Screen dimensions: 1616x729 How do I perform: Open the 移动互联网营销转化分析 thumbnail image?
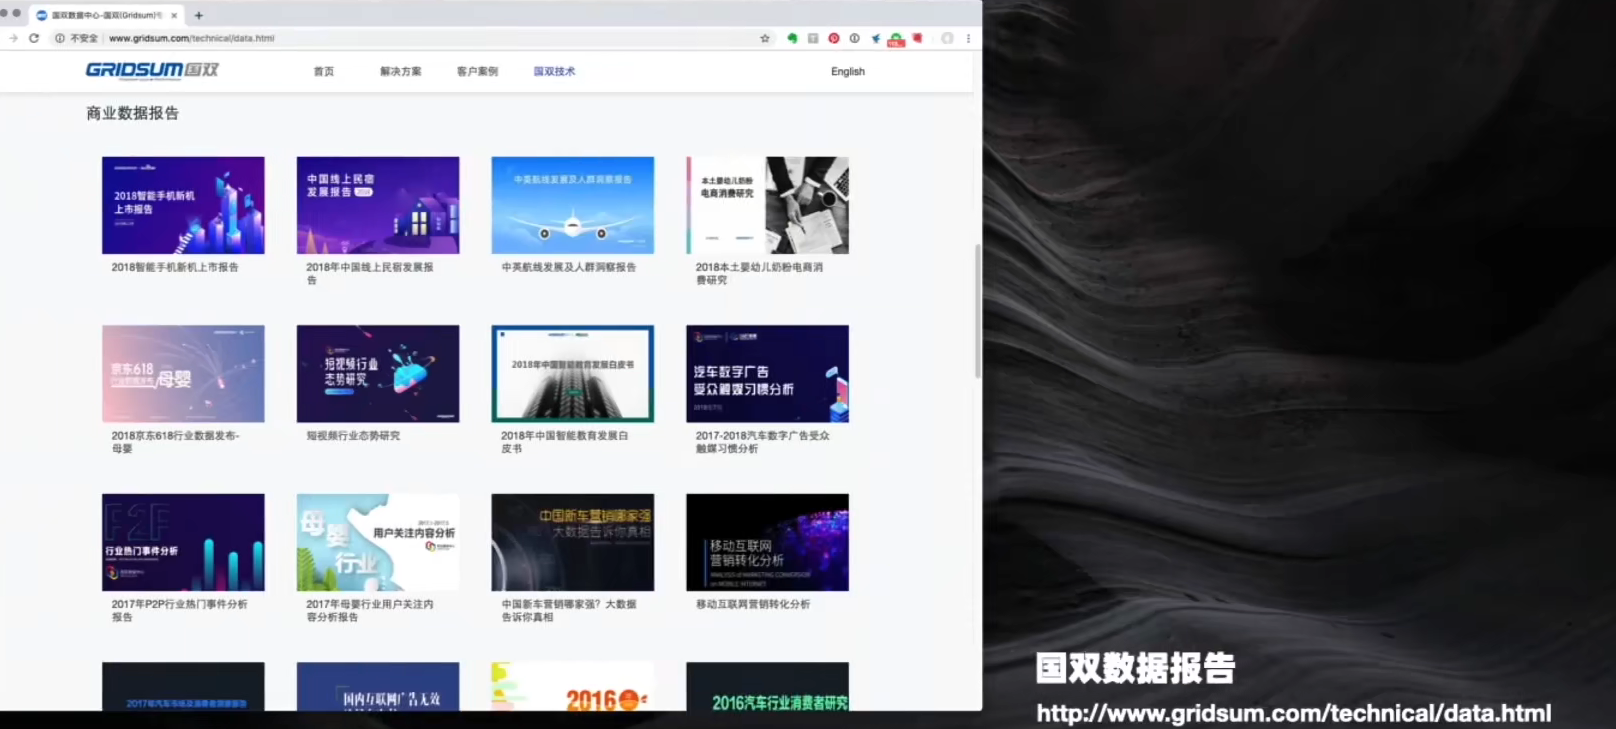[767, 542]
